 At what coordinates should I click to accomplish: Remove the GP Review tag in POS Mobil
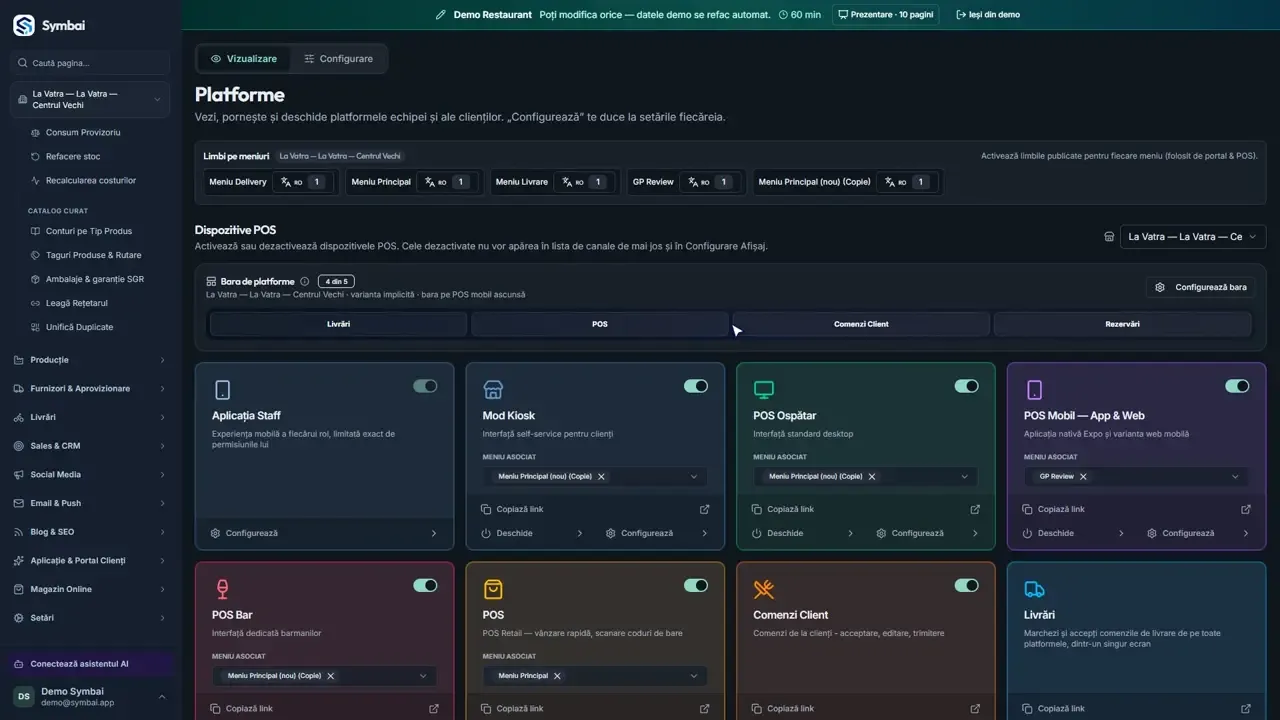[x=1083, y=477]
